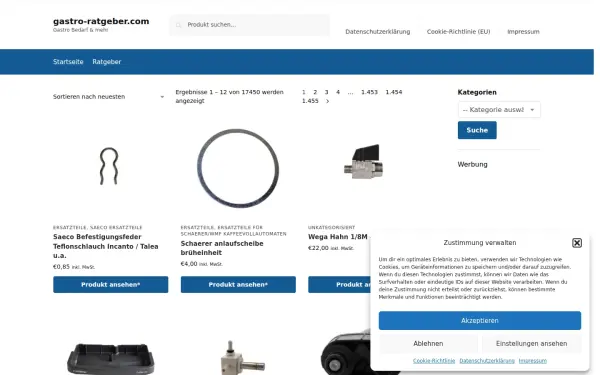Open the gastro-ratgeber.com site title
Image resolution: width=600 pixels, height=375 pixels.
[x=101, y=21]
